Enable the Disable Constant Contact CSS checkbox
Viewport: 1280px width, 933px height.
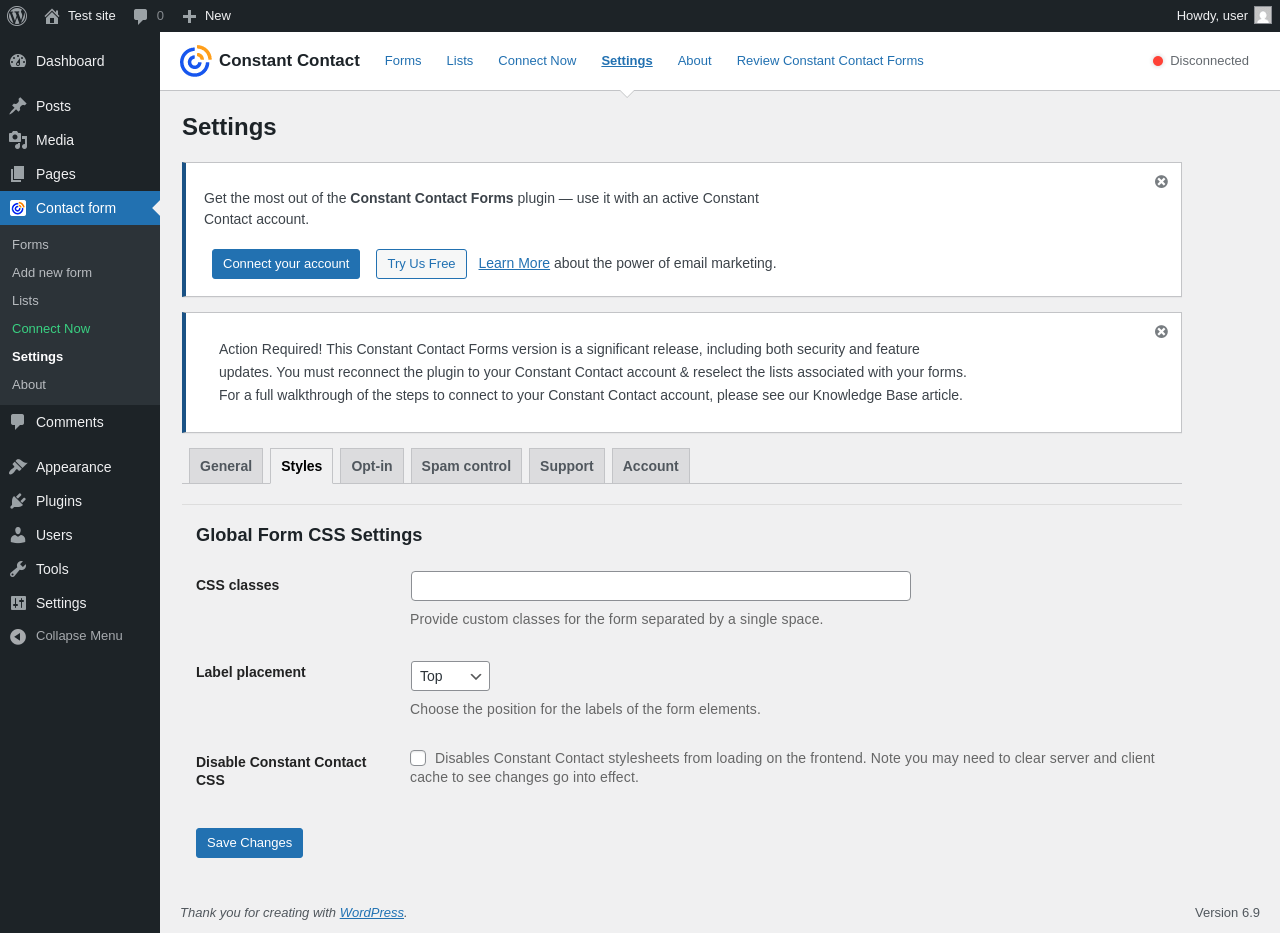(418, 758)
